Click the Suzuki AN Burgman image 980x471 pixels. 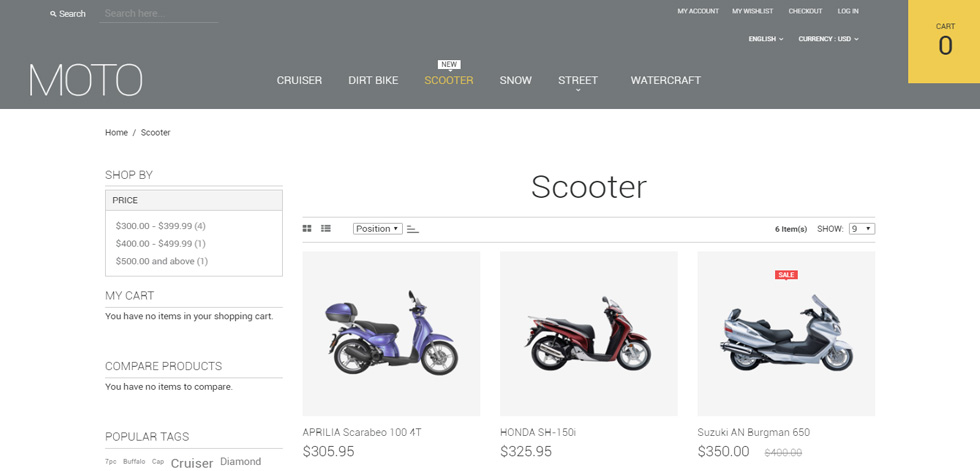(x=786, y=334)
